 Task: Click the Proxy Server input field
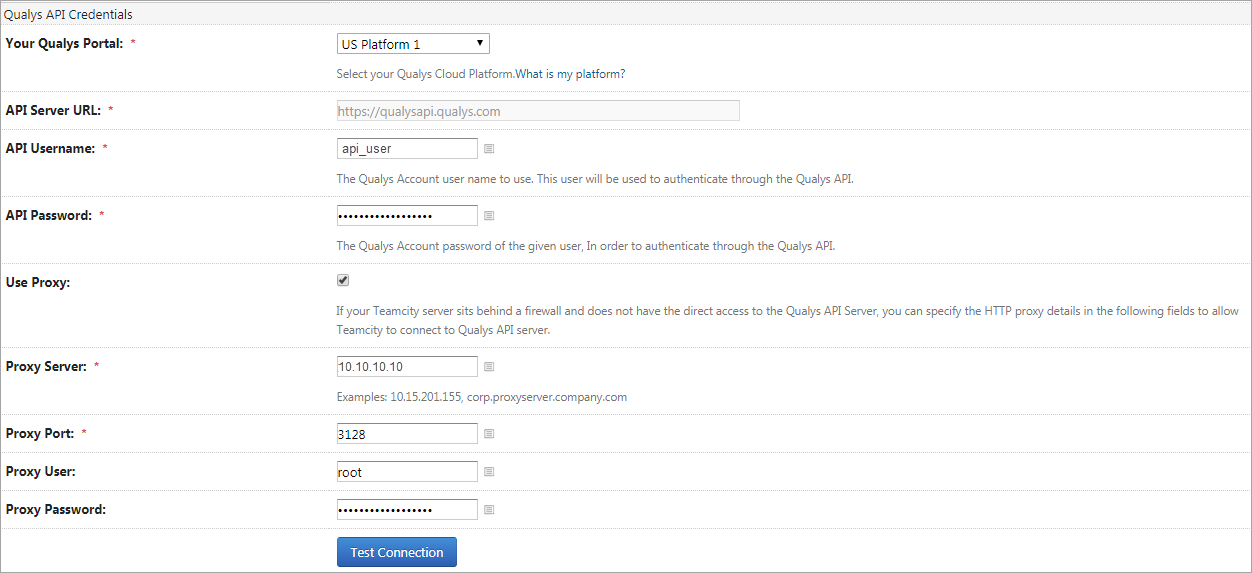coord(407,367)
